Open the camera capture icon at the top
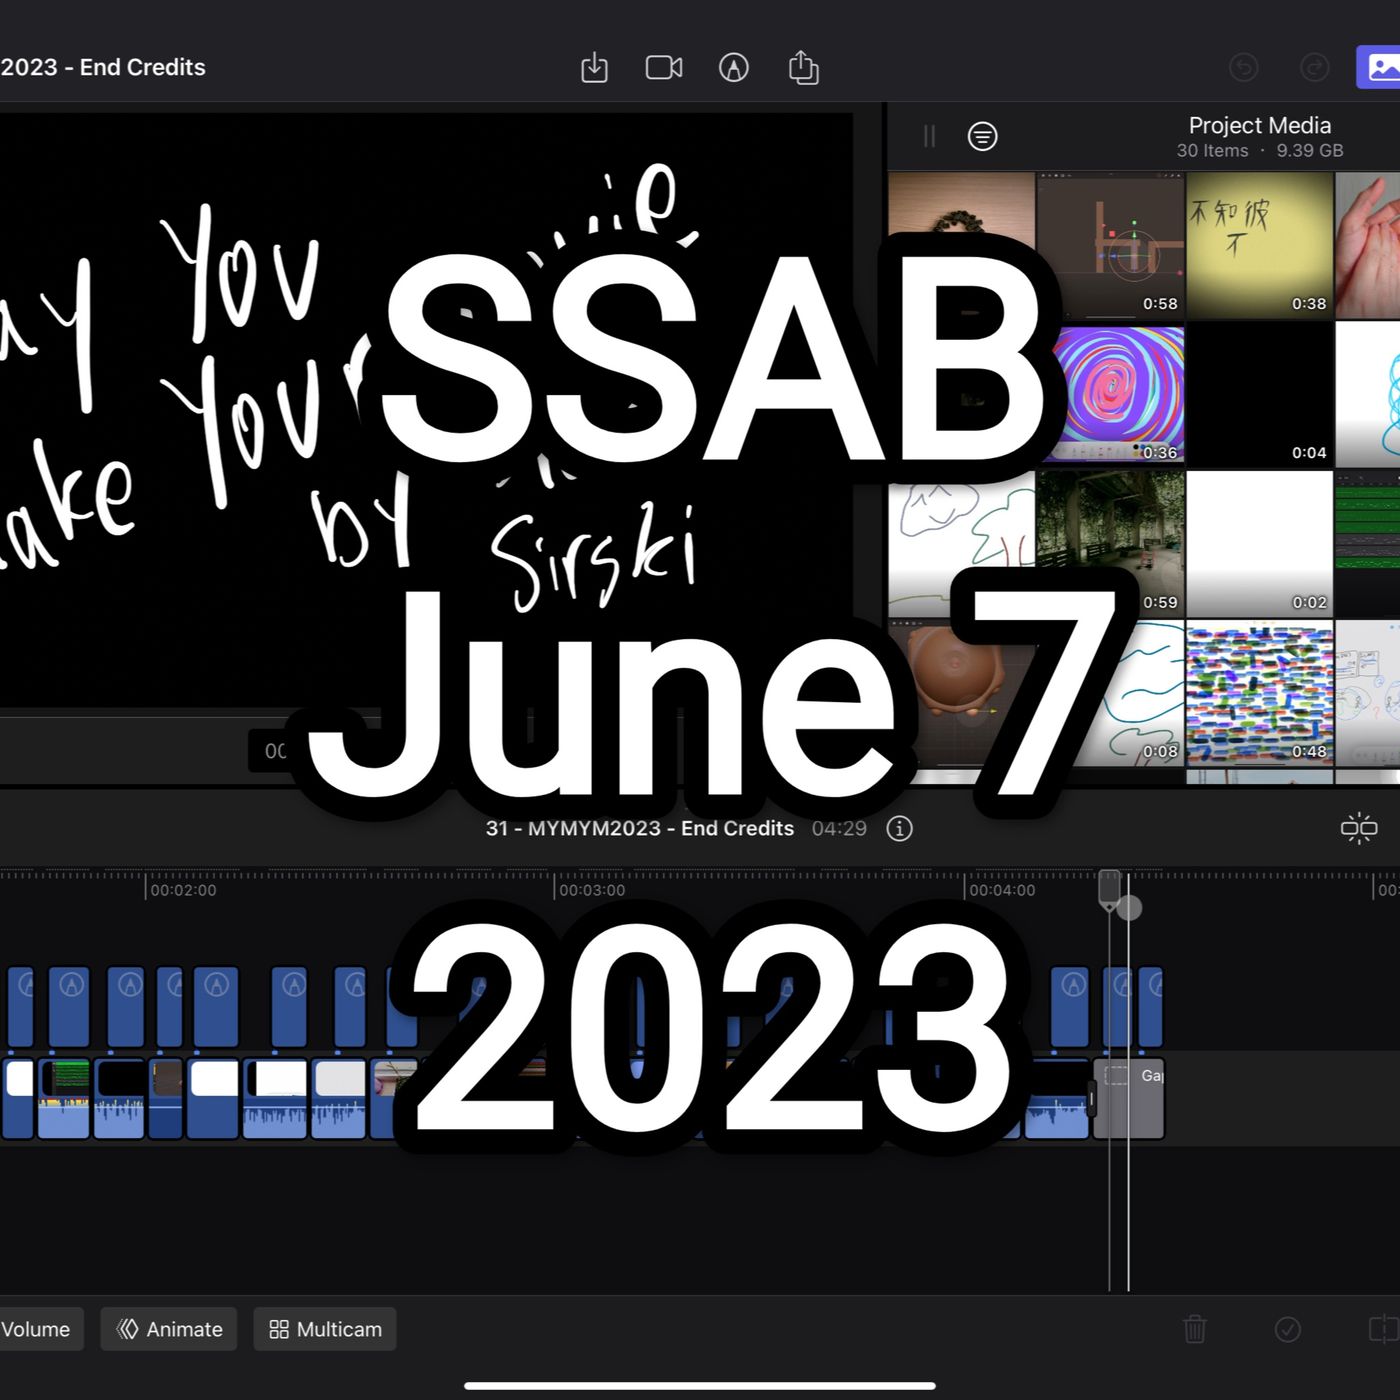Screen dimensions: 1400x1400 pyautogui.click(x=664, y=67)
